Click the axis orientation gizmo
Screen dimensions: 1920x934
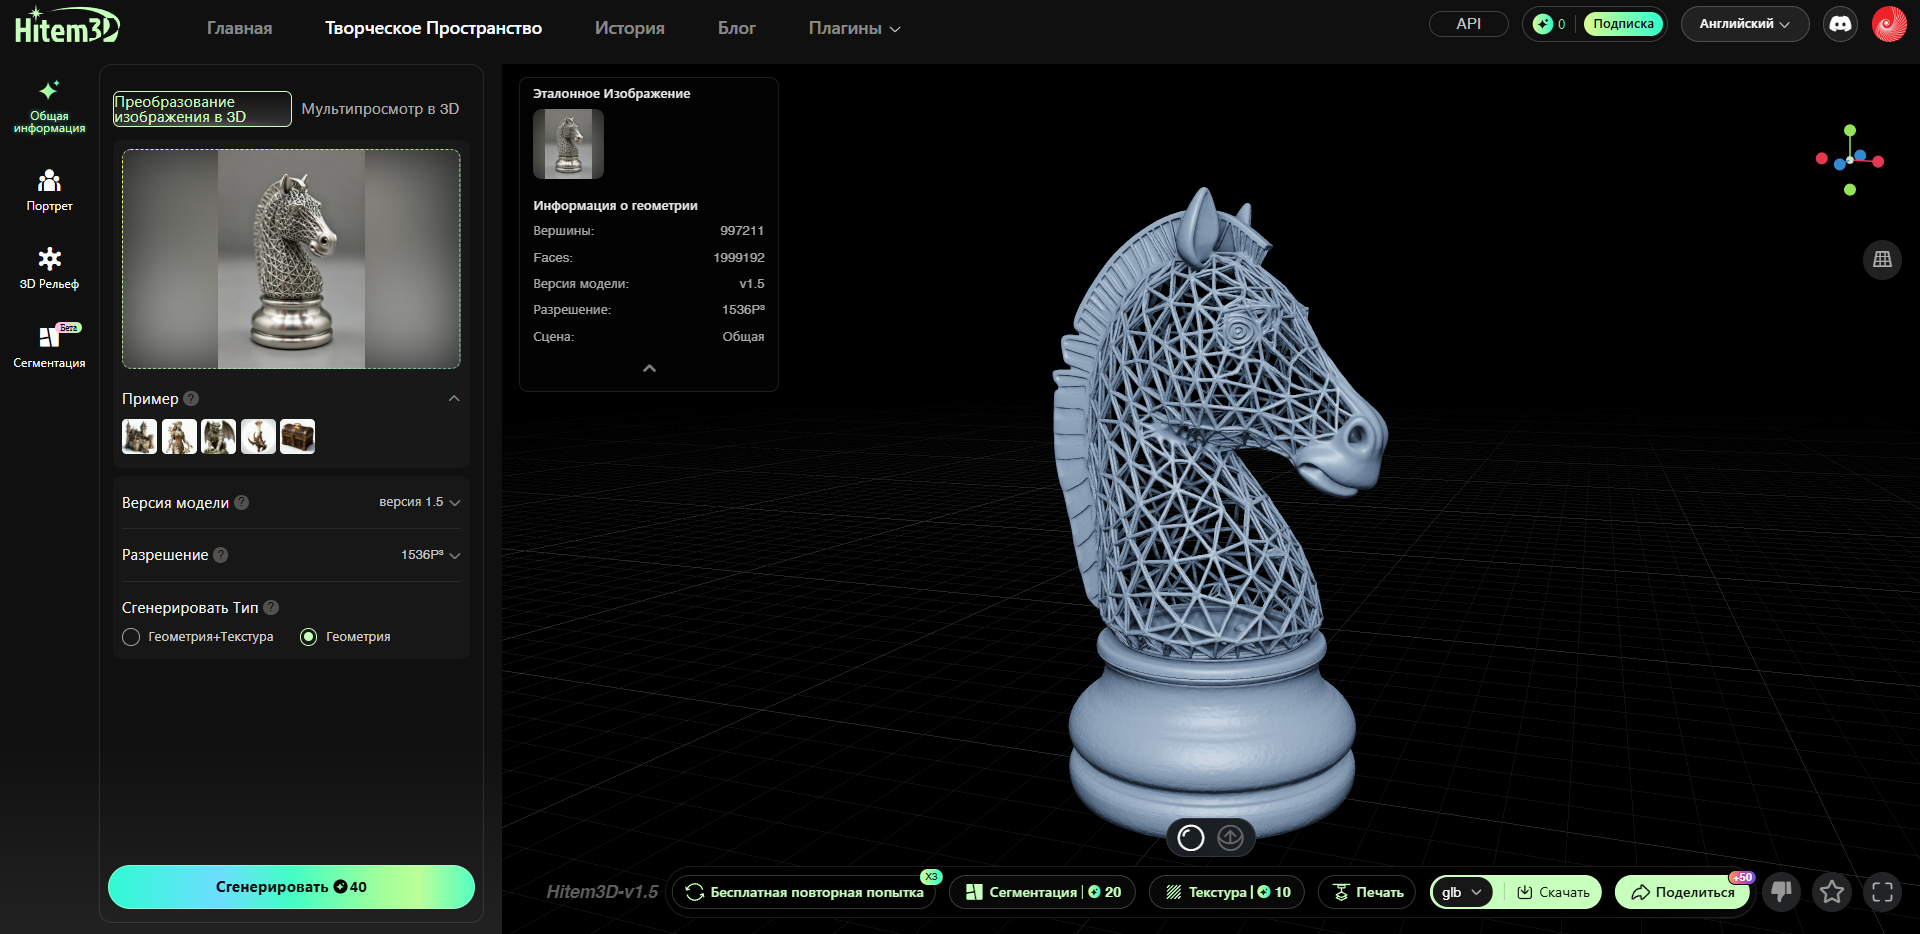[x=1849, y=160]
